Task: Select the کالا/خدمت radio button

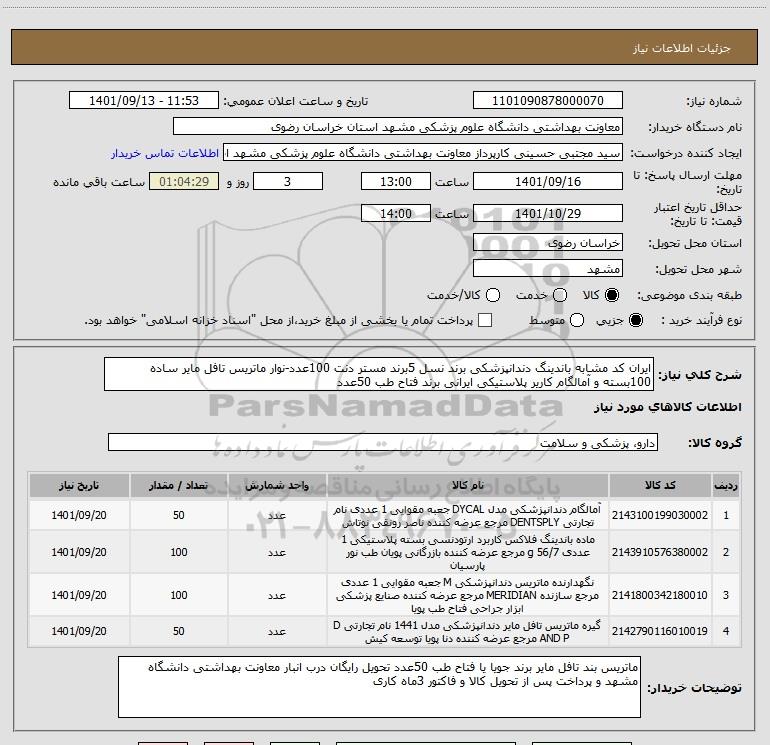Action: coord(493,295)
